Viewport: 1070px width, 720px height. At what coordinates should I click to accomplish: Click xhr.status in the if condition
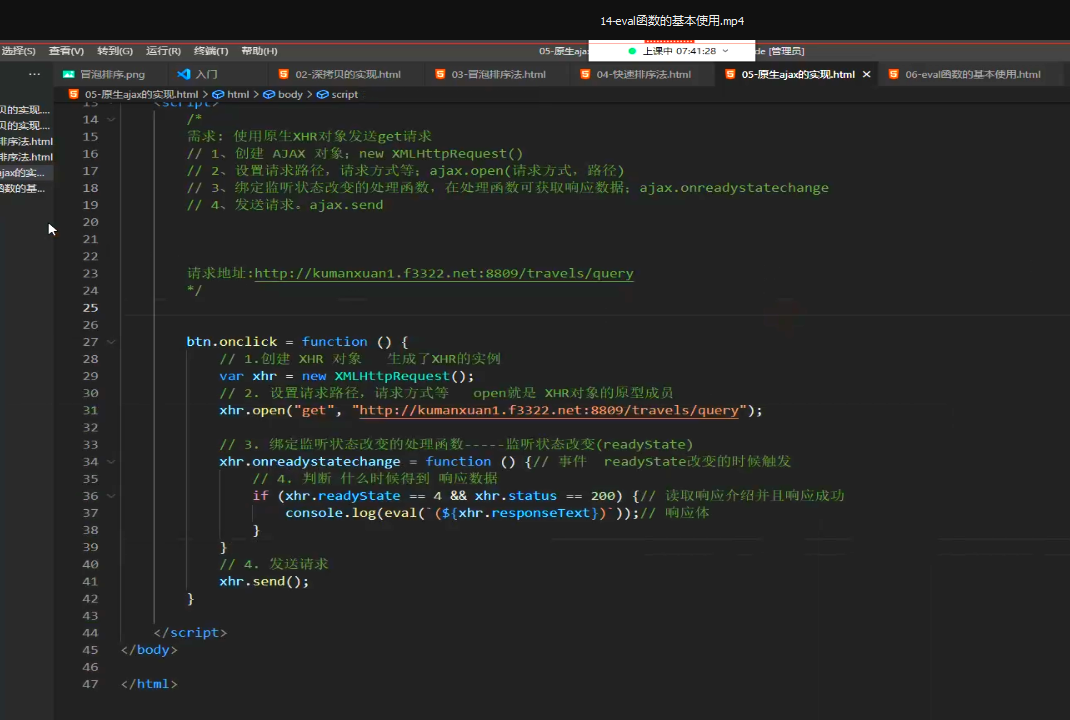coord(516,495)
